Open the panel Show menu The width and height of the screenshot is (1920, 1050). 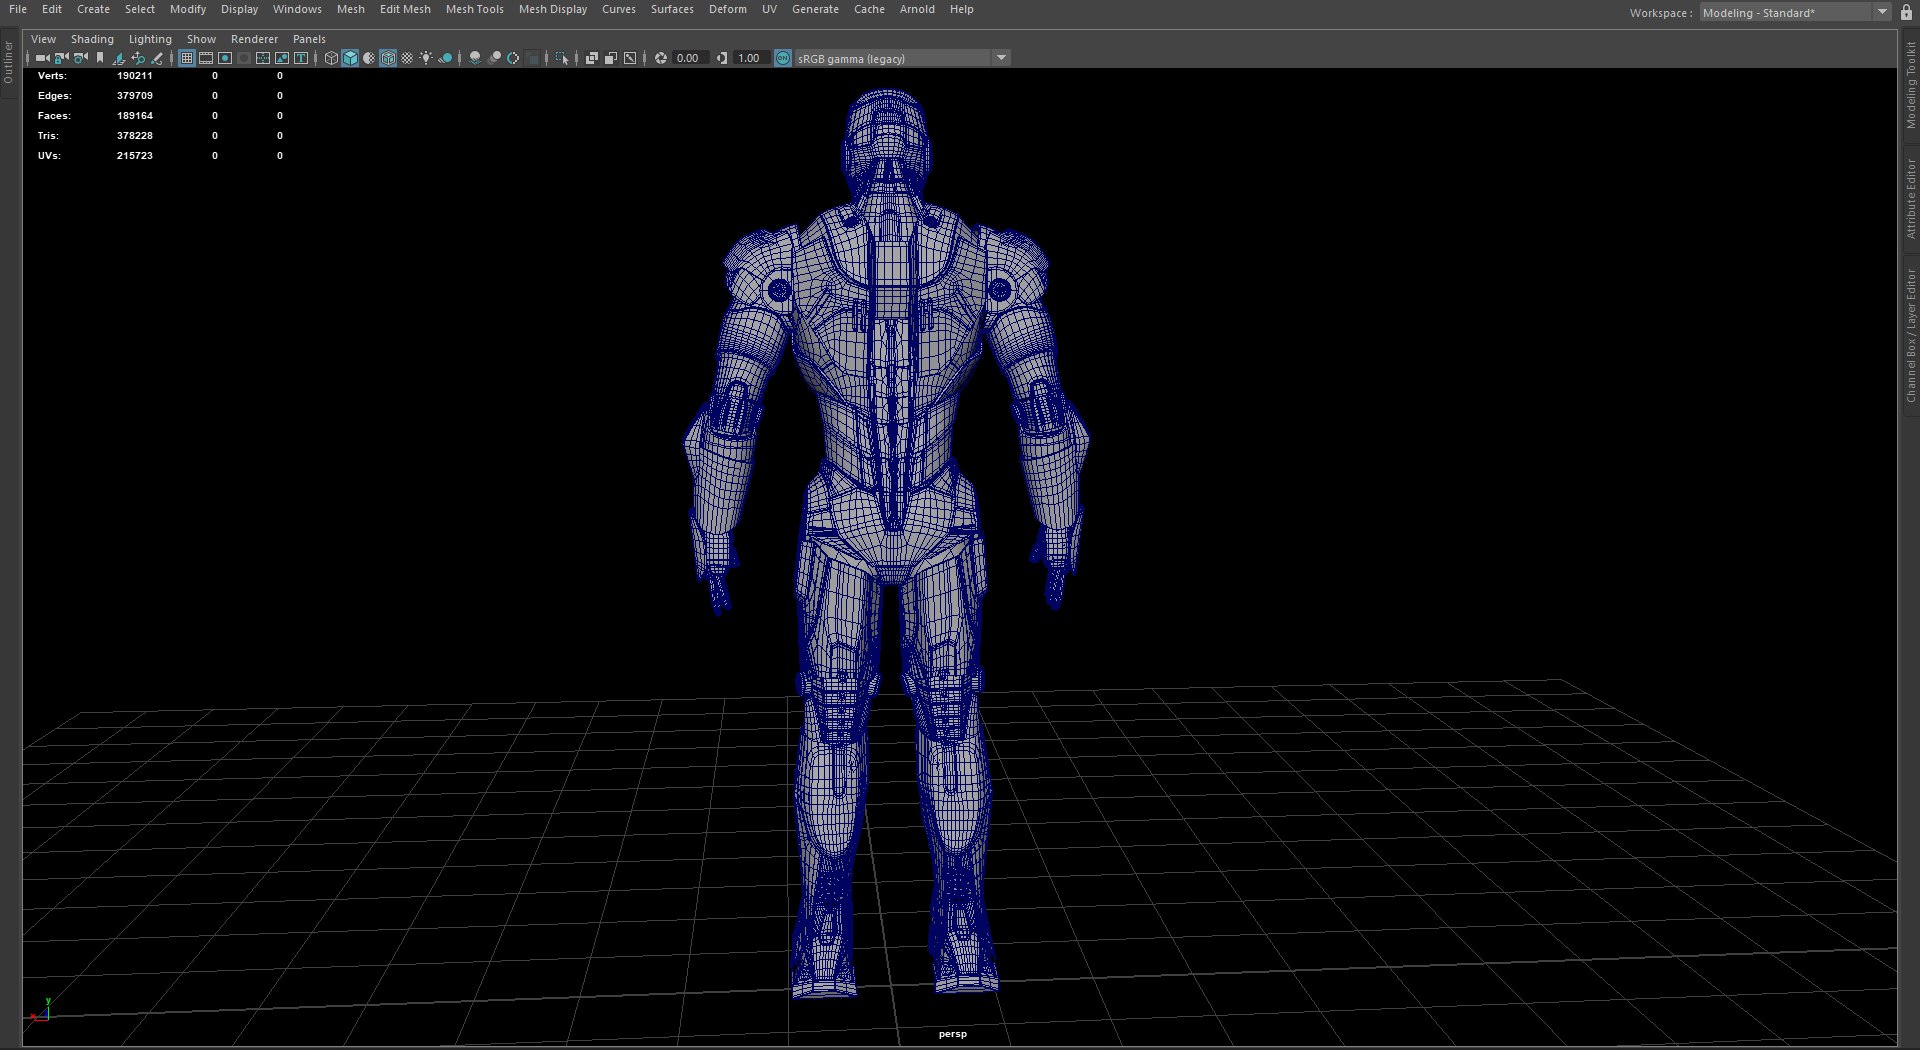[201, 39]
